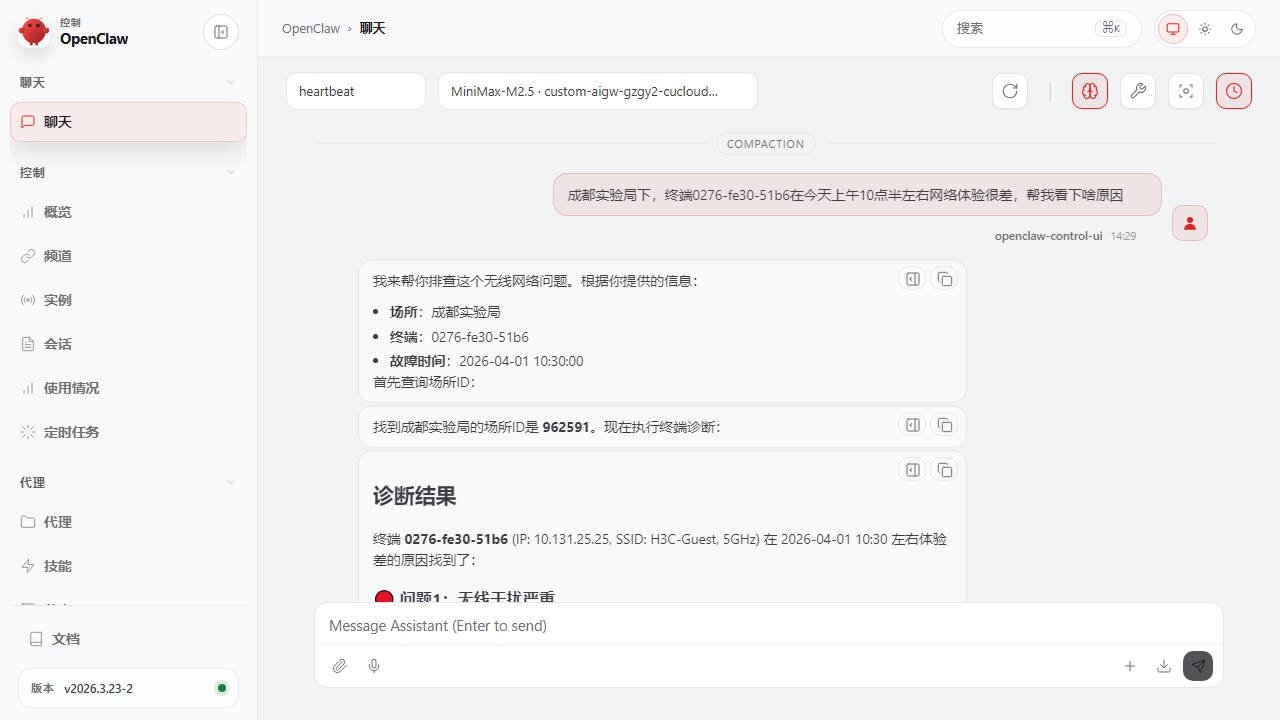Collapse the 控制 sidebar section
The width and height of the screenshot is (1280, 720).
point(231,172)
